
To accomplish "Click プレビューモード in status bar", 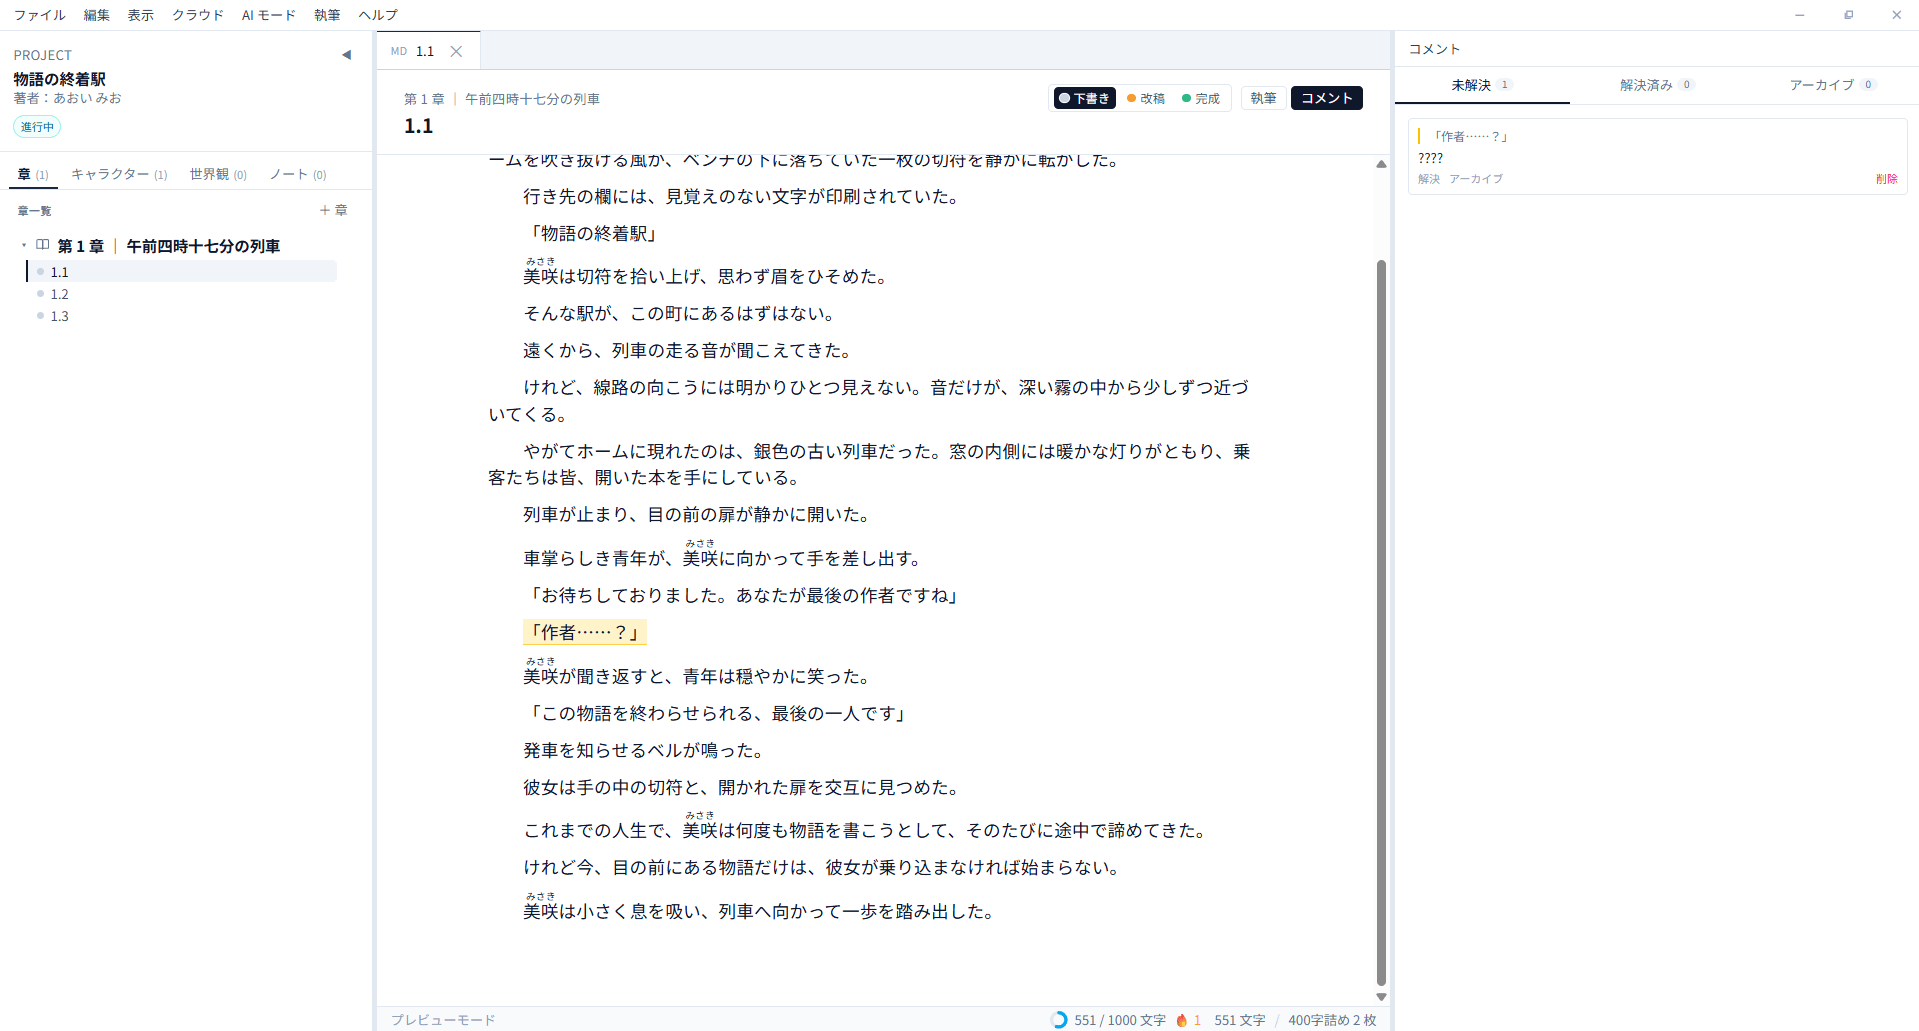I will coord(443,1020).
